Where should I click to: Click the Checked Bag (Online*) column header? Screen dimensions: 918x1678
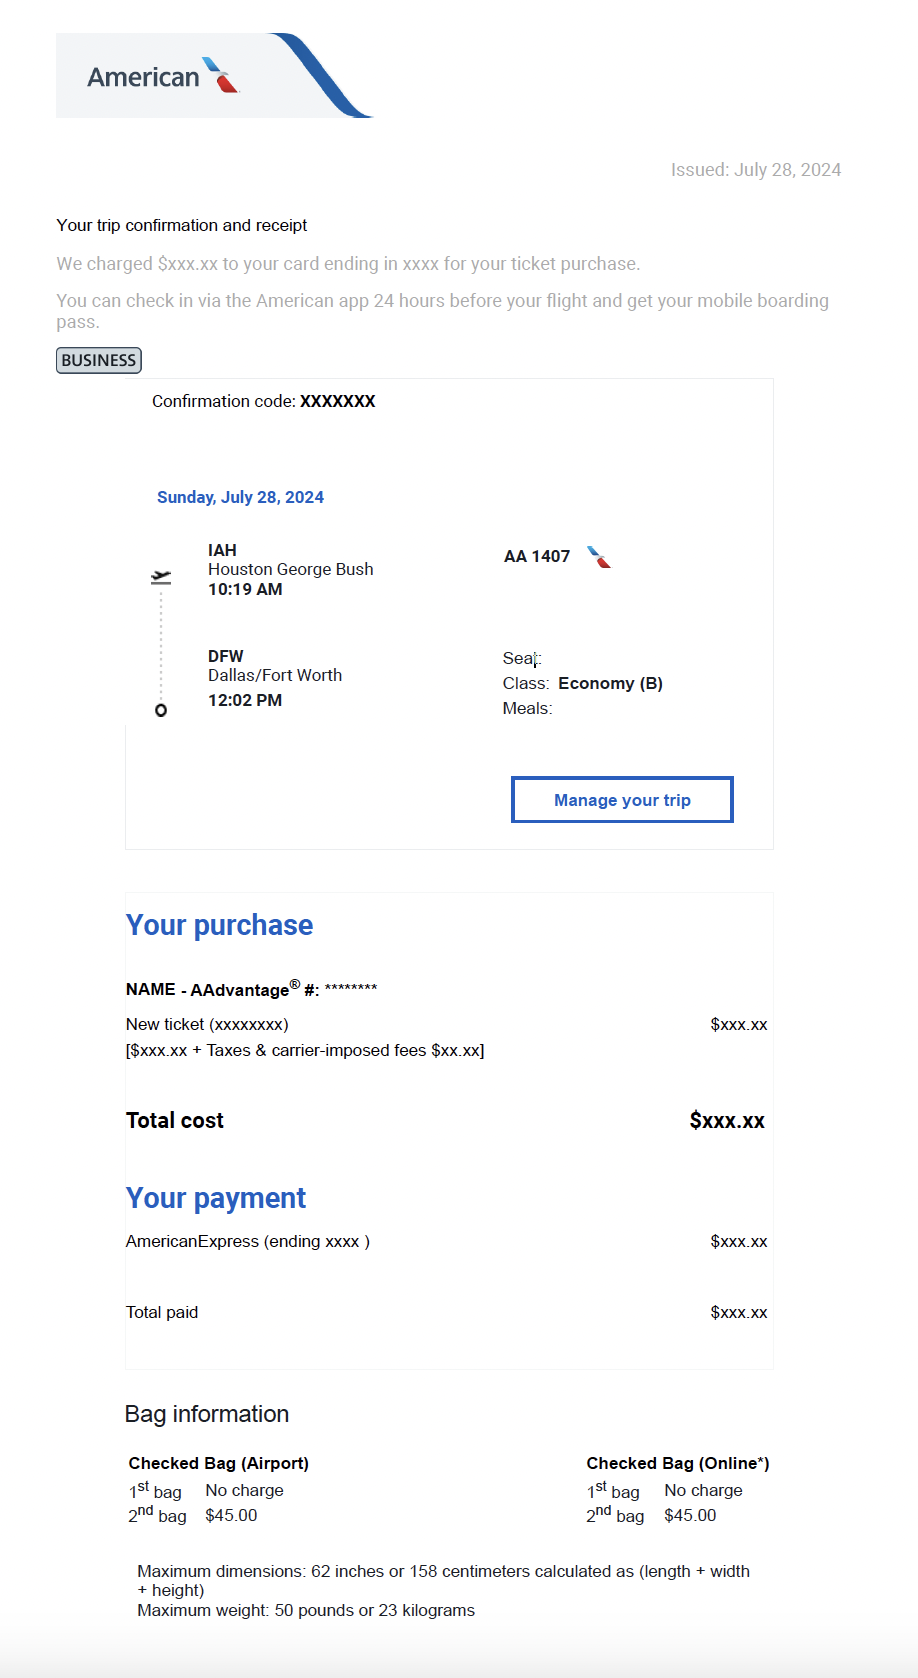678,1463
